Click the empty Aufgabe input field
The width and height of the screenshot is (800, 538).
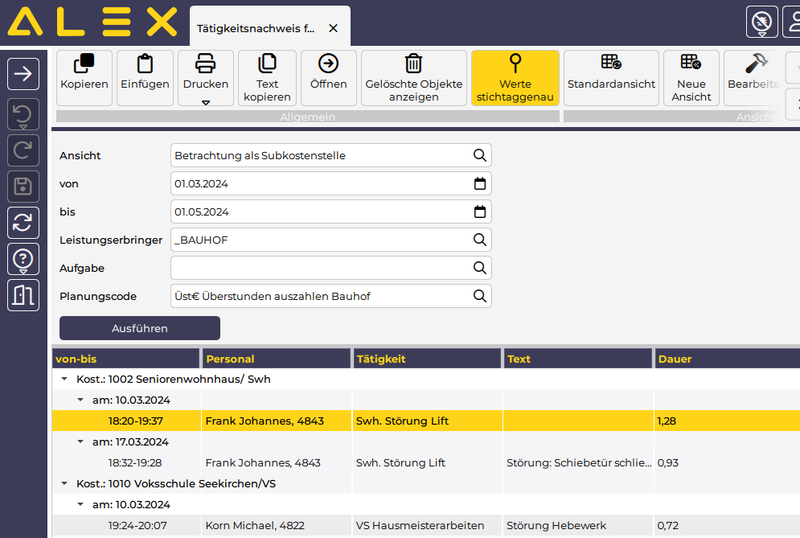[320, 268]
